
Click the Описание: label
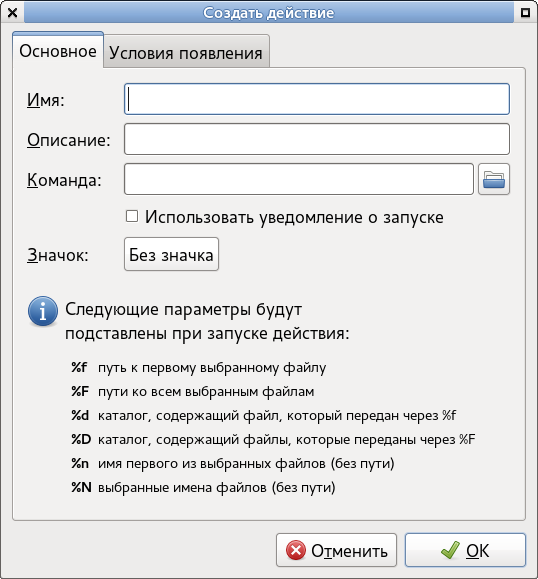click(x=69, y=140)
